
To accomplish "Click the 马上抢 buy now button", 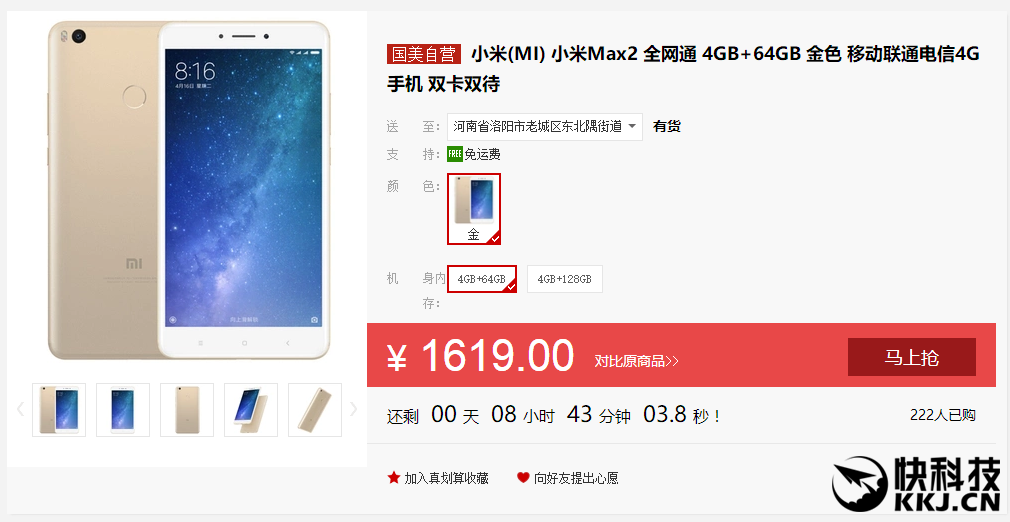I will click(911, 357).
